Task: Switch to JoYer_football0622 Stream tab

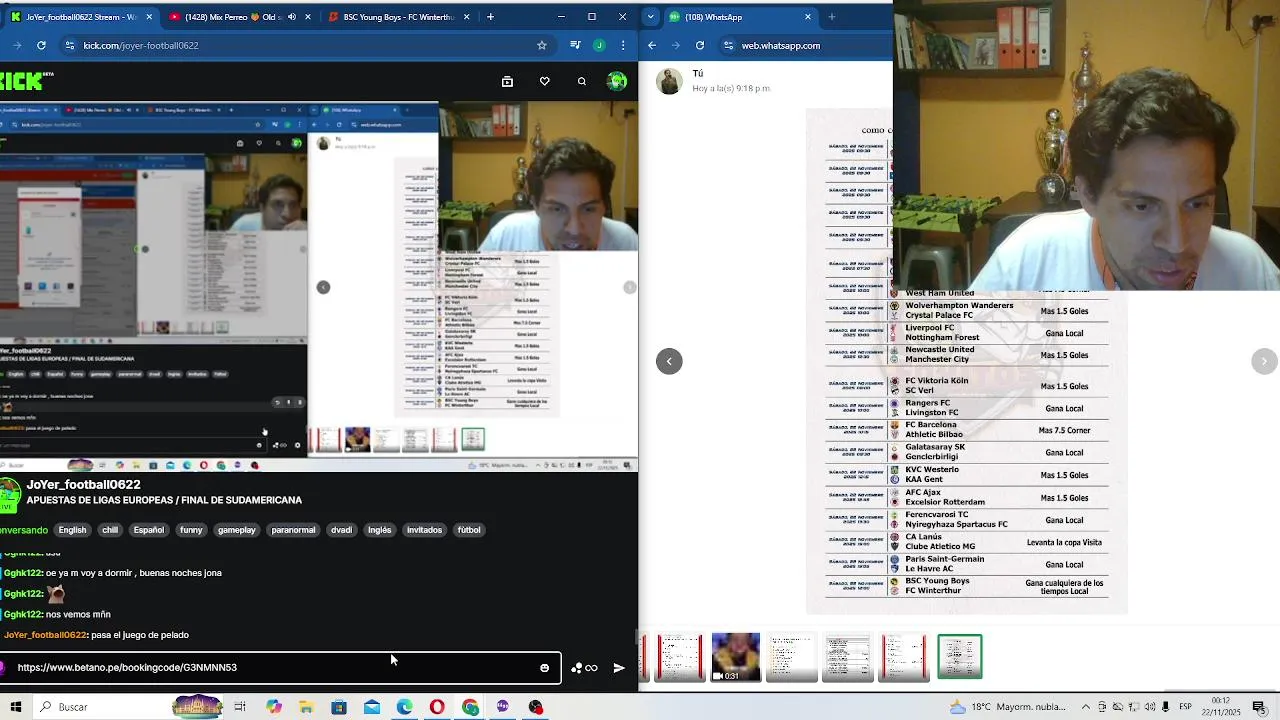Action: click(80, 17)
